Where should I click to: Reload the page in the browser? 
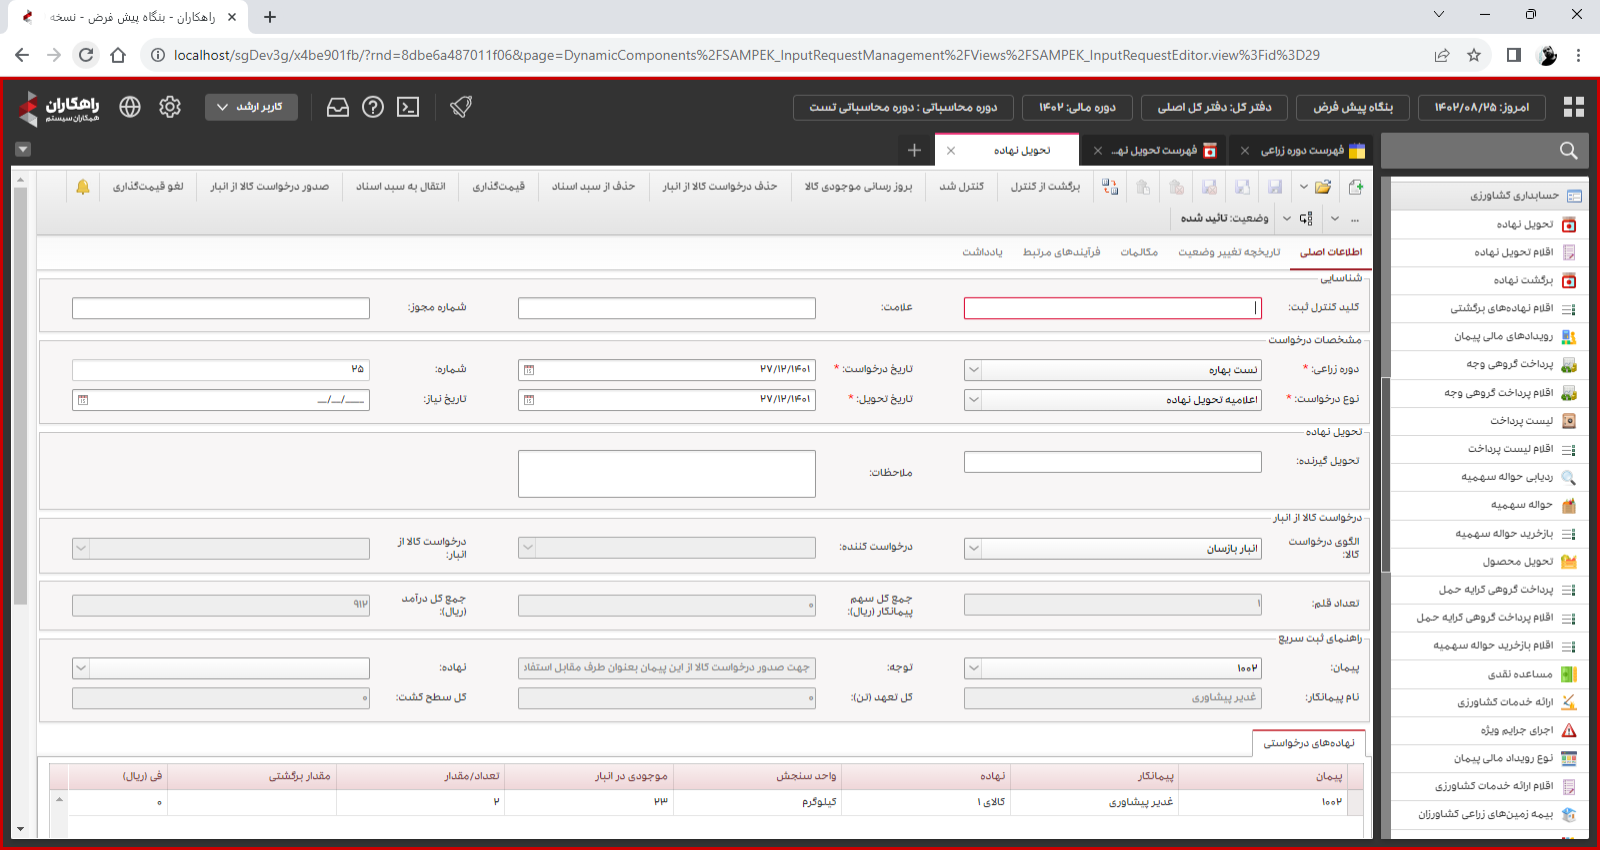86,55
